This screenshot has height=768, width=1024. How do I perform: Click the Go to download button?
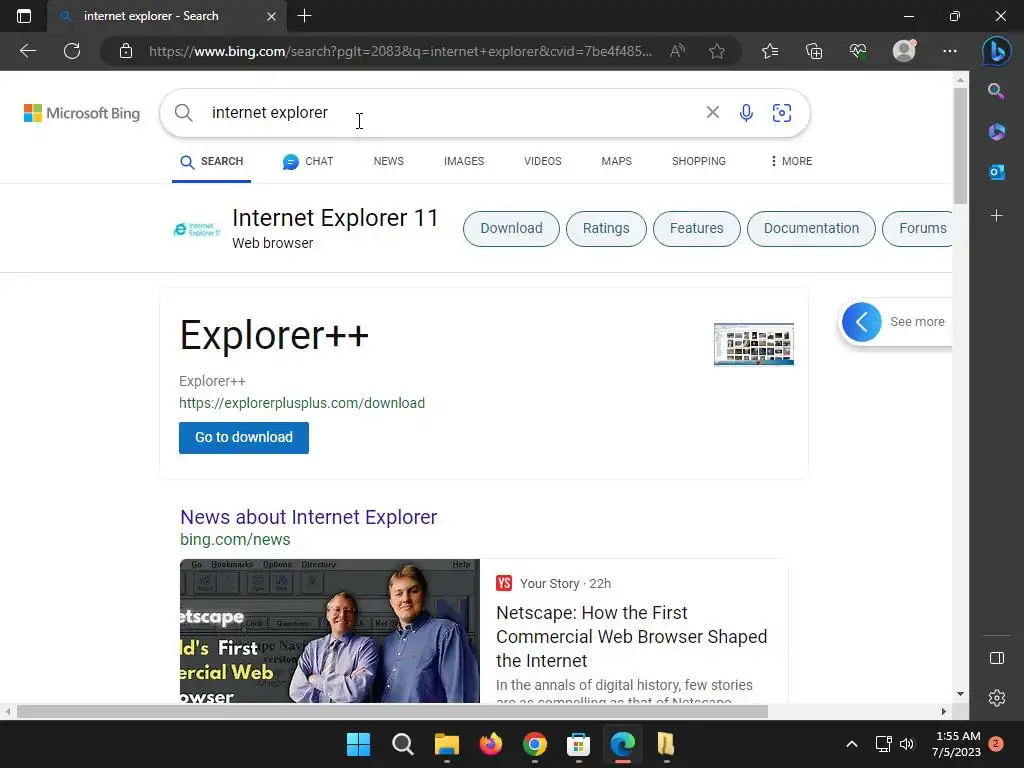click(x=244, y=438)
